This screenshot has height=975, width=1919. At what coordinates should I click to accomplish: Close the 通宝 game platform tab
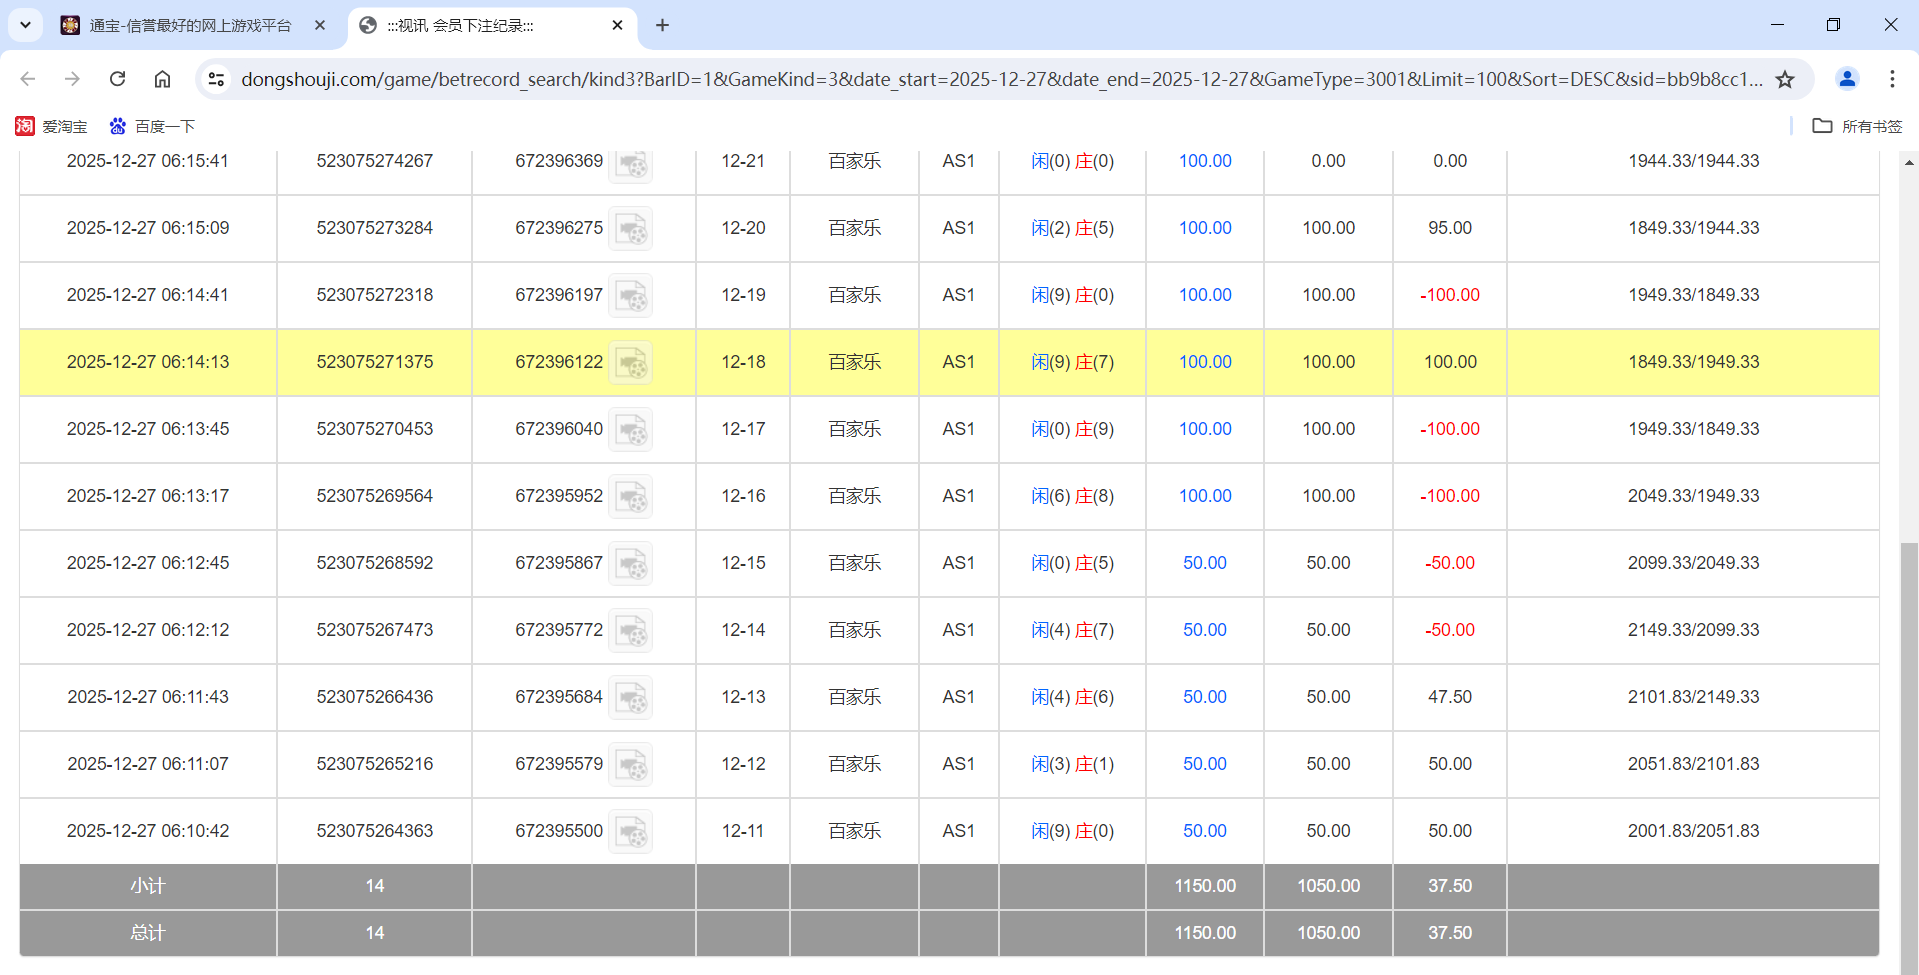[x=320, y=25]
